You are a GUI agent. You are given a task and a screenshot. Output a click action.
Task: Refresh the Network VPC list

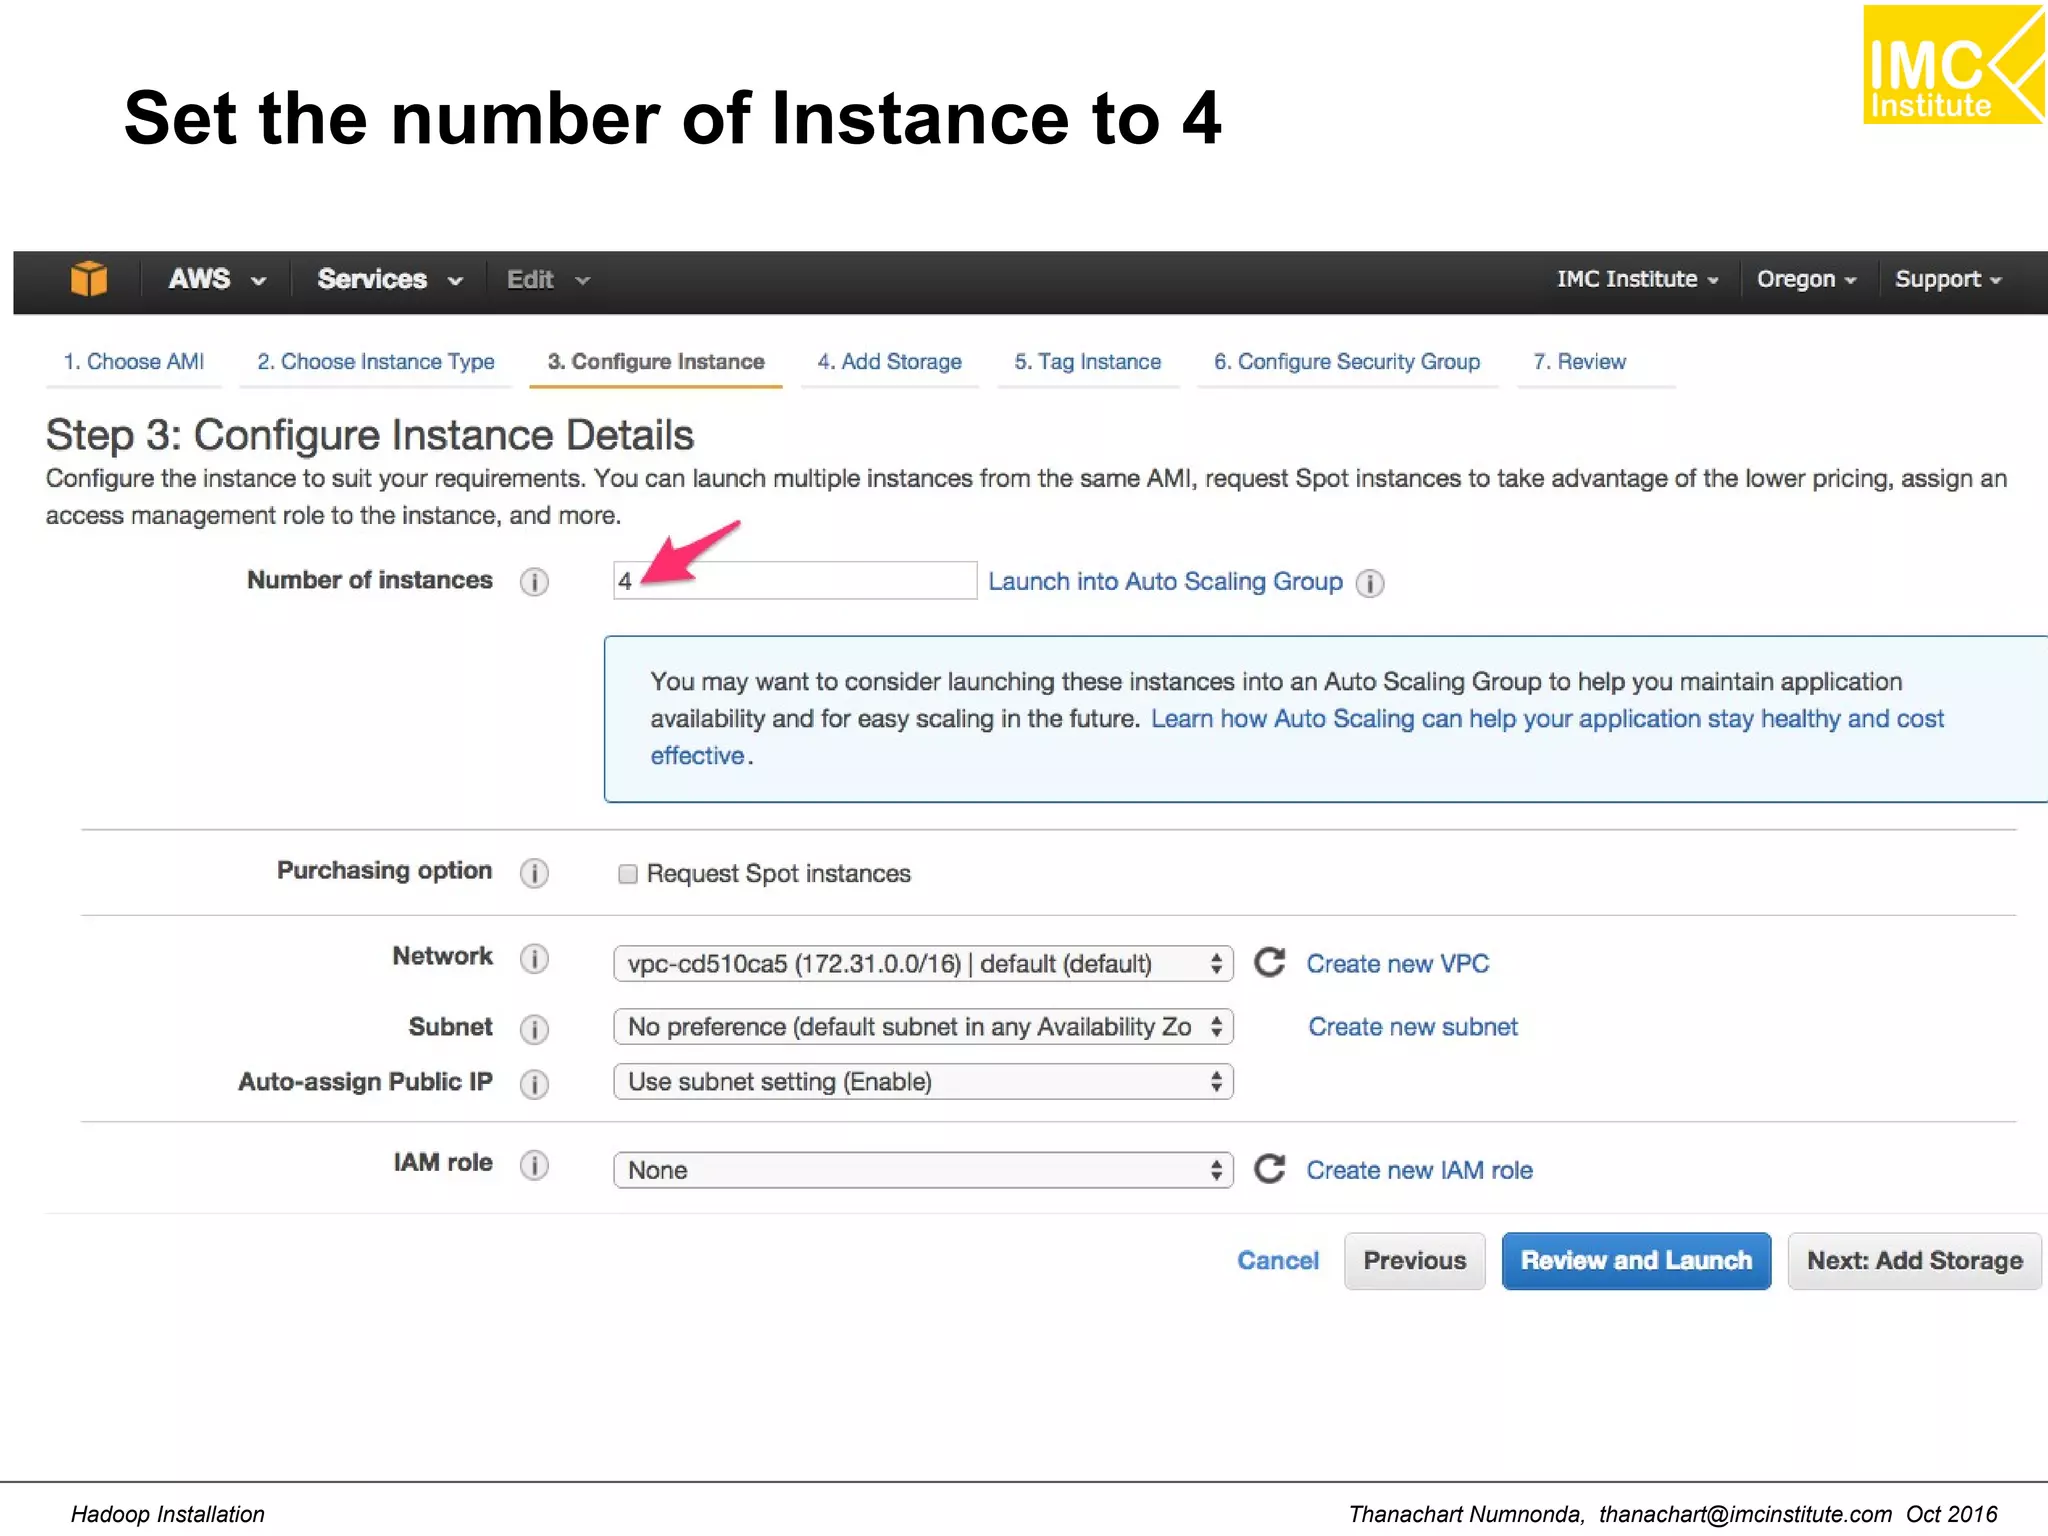[1270, 963]
